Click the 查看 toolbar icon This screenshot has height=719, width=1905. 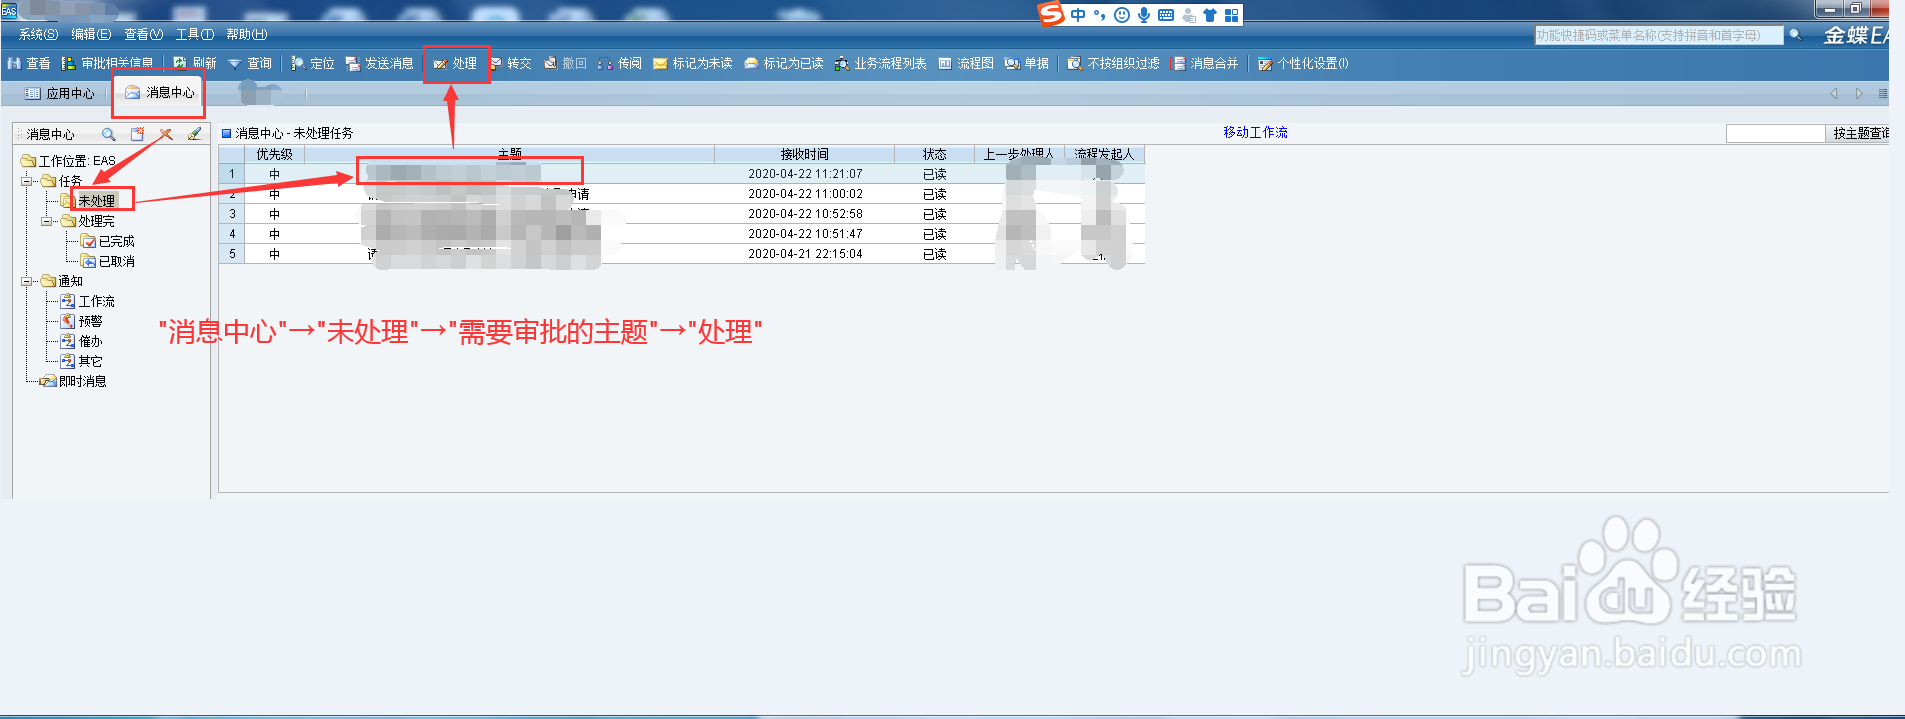[x=14, y=63]
